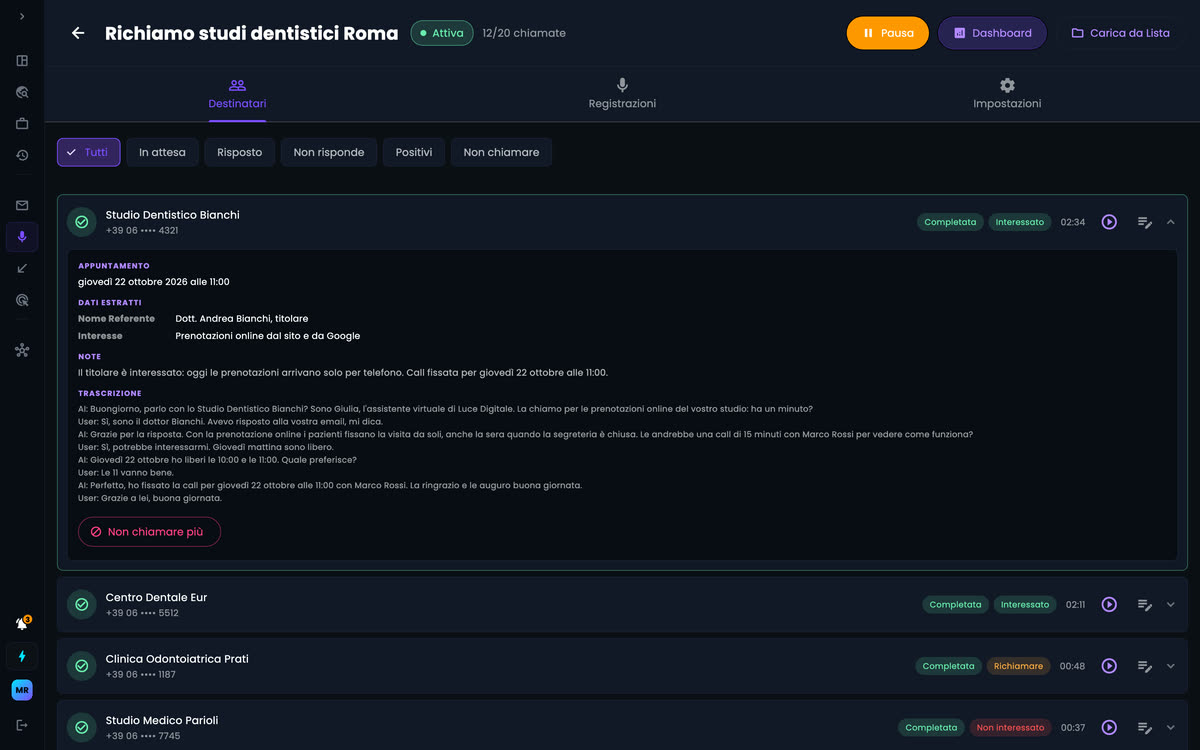
Task: Open the campaign Dashboard button
Action: (x=992, y=33)
